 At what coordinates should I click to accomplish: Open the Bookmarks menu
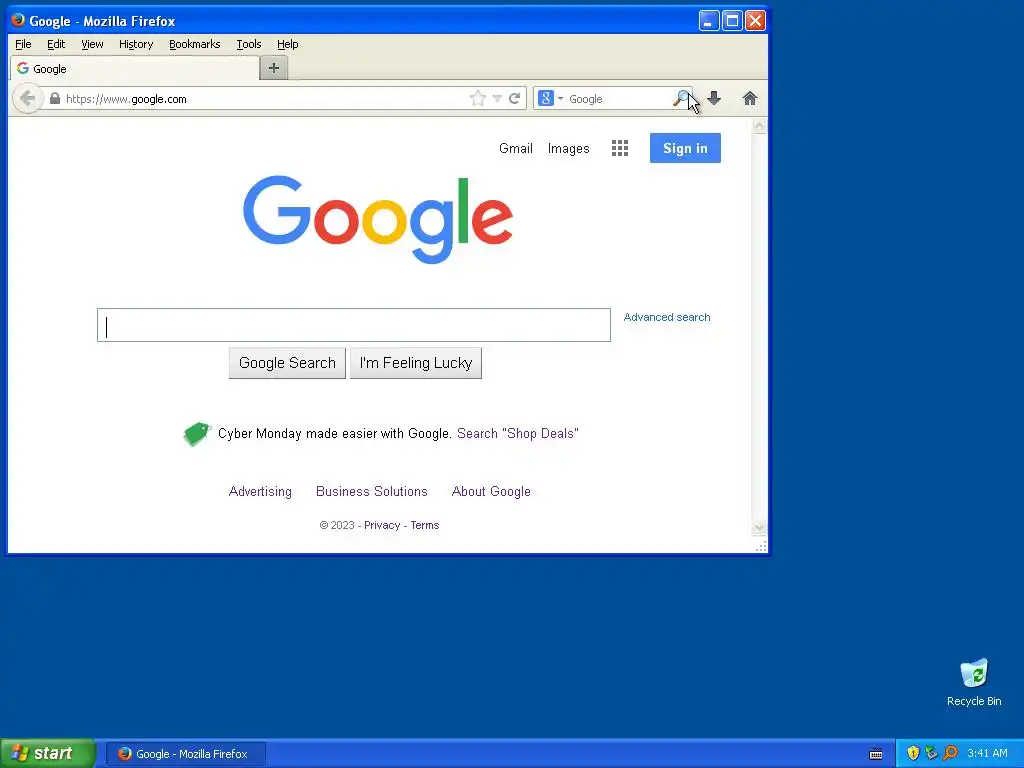point(195,44)
